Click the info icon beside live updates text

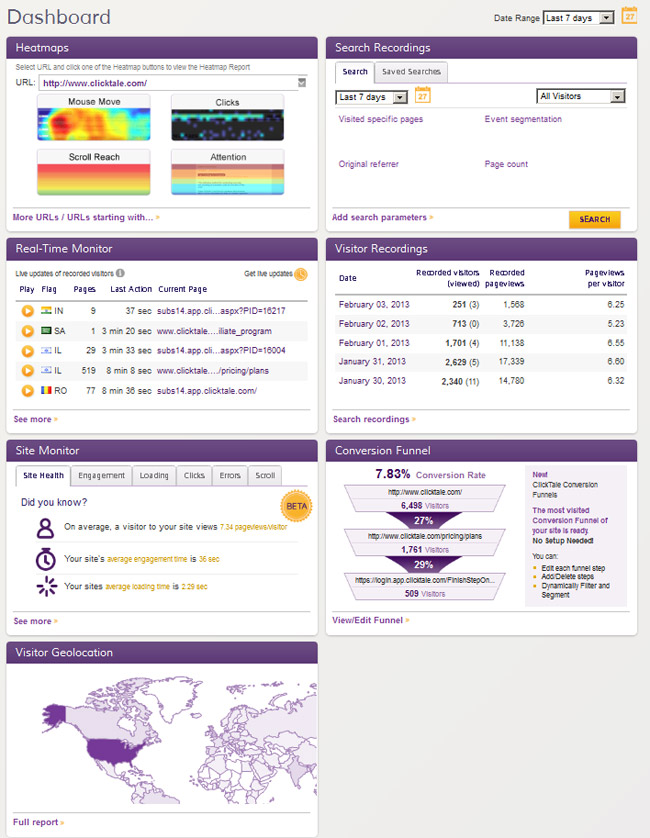pos(120,273)
